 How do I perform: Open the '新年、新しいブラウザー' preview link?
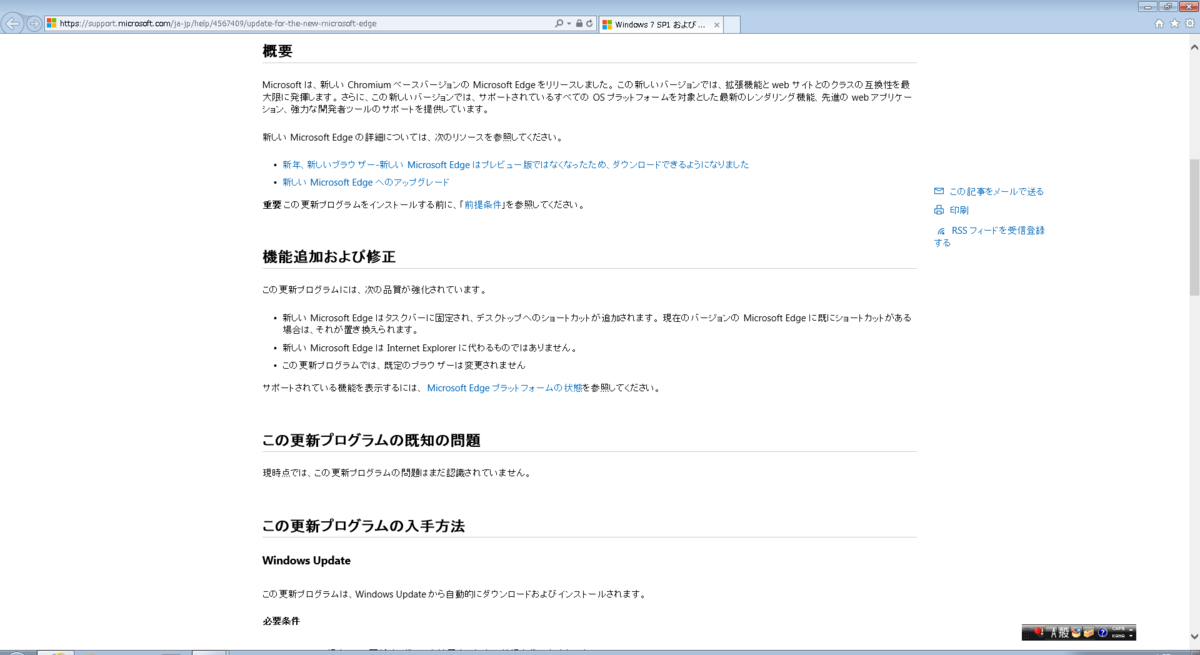pos(515,164)
